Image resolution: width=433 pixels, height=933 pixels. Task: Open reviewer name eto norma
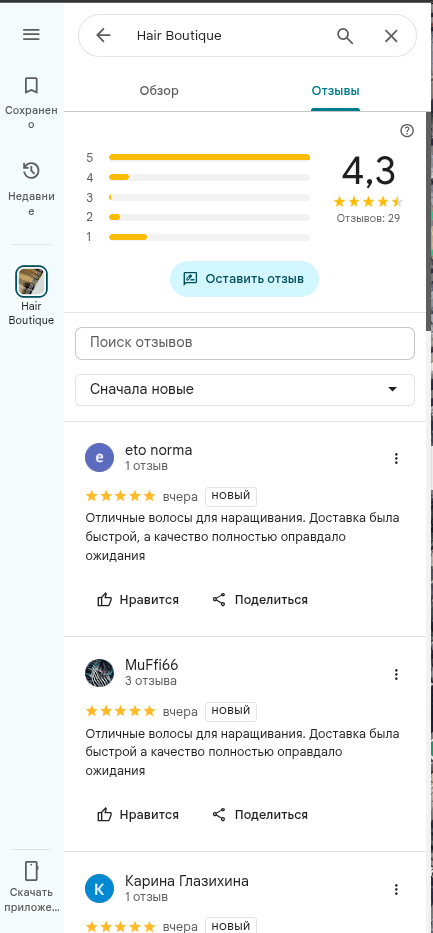point(158,450)
